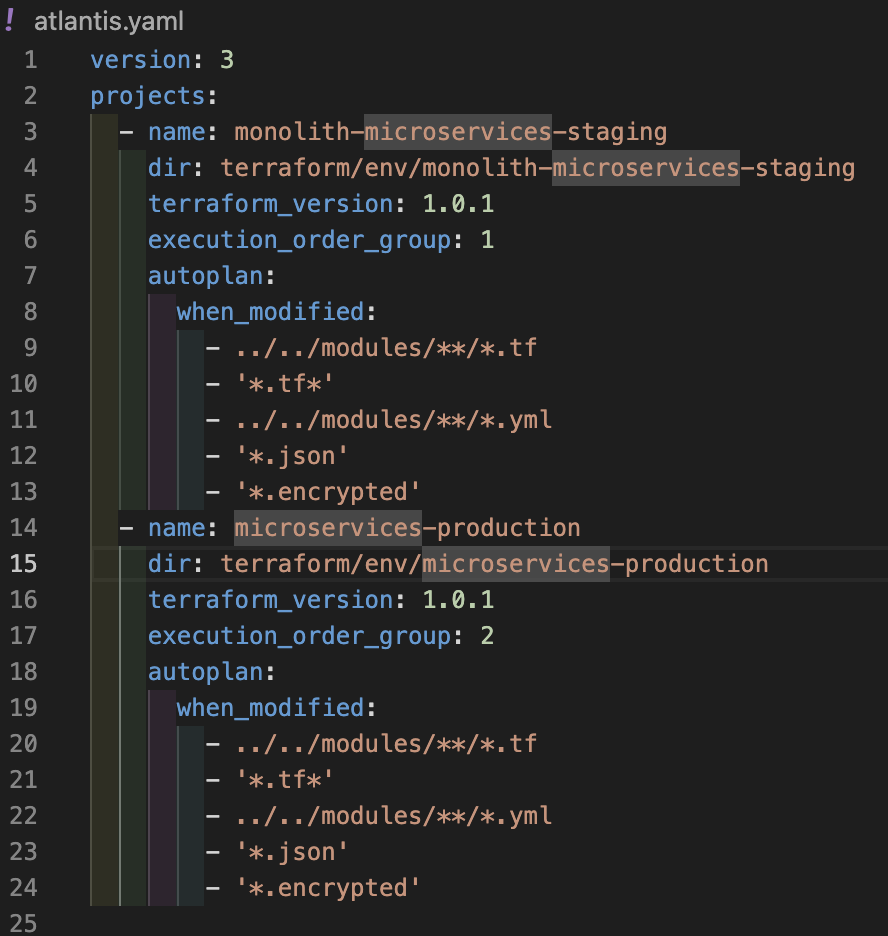
Task: Click the 'name' key on line 14
Action: (x=177, y=528)
